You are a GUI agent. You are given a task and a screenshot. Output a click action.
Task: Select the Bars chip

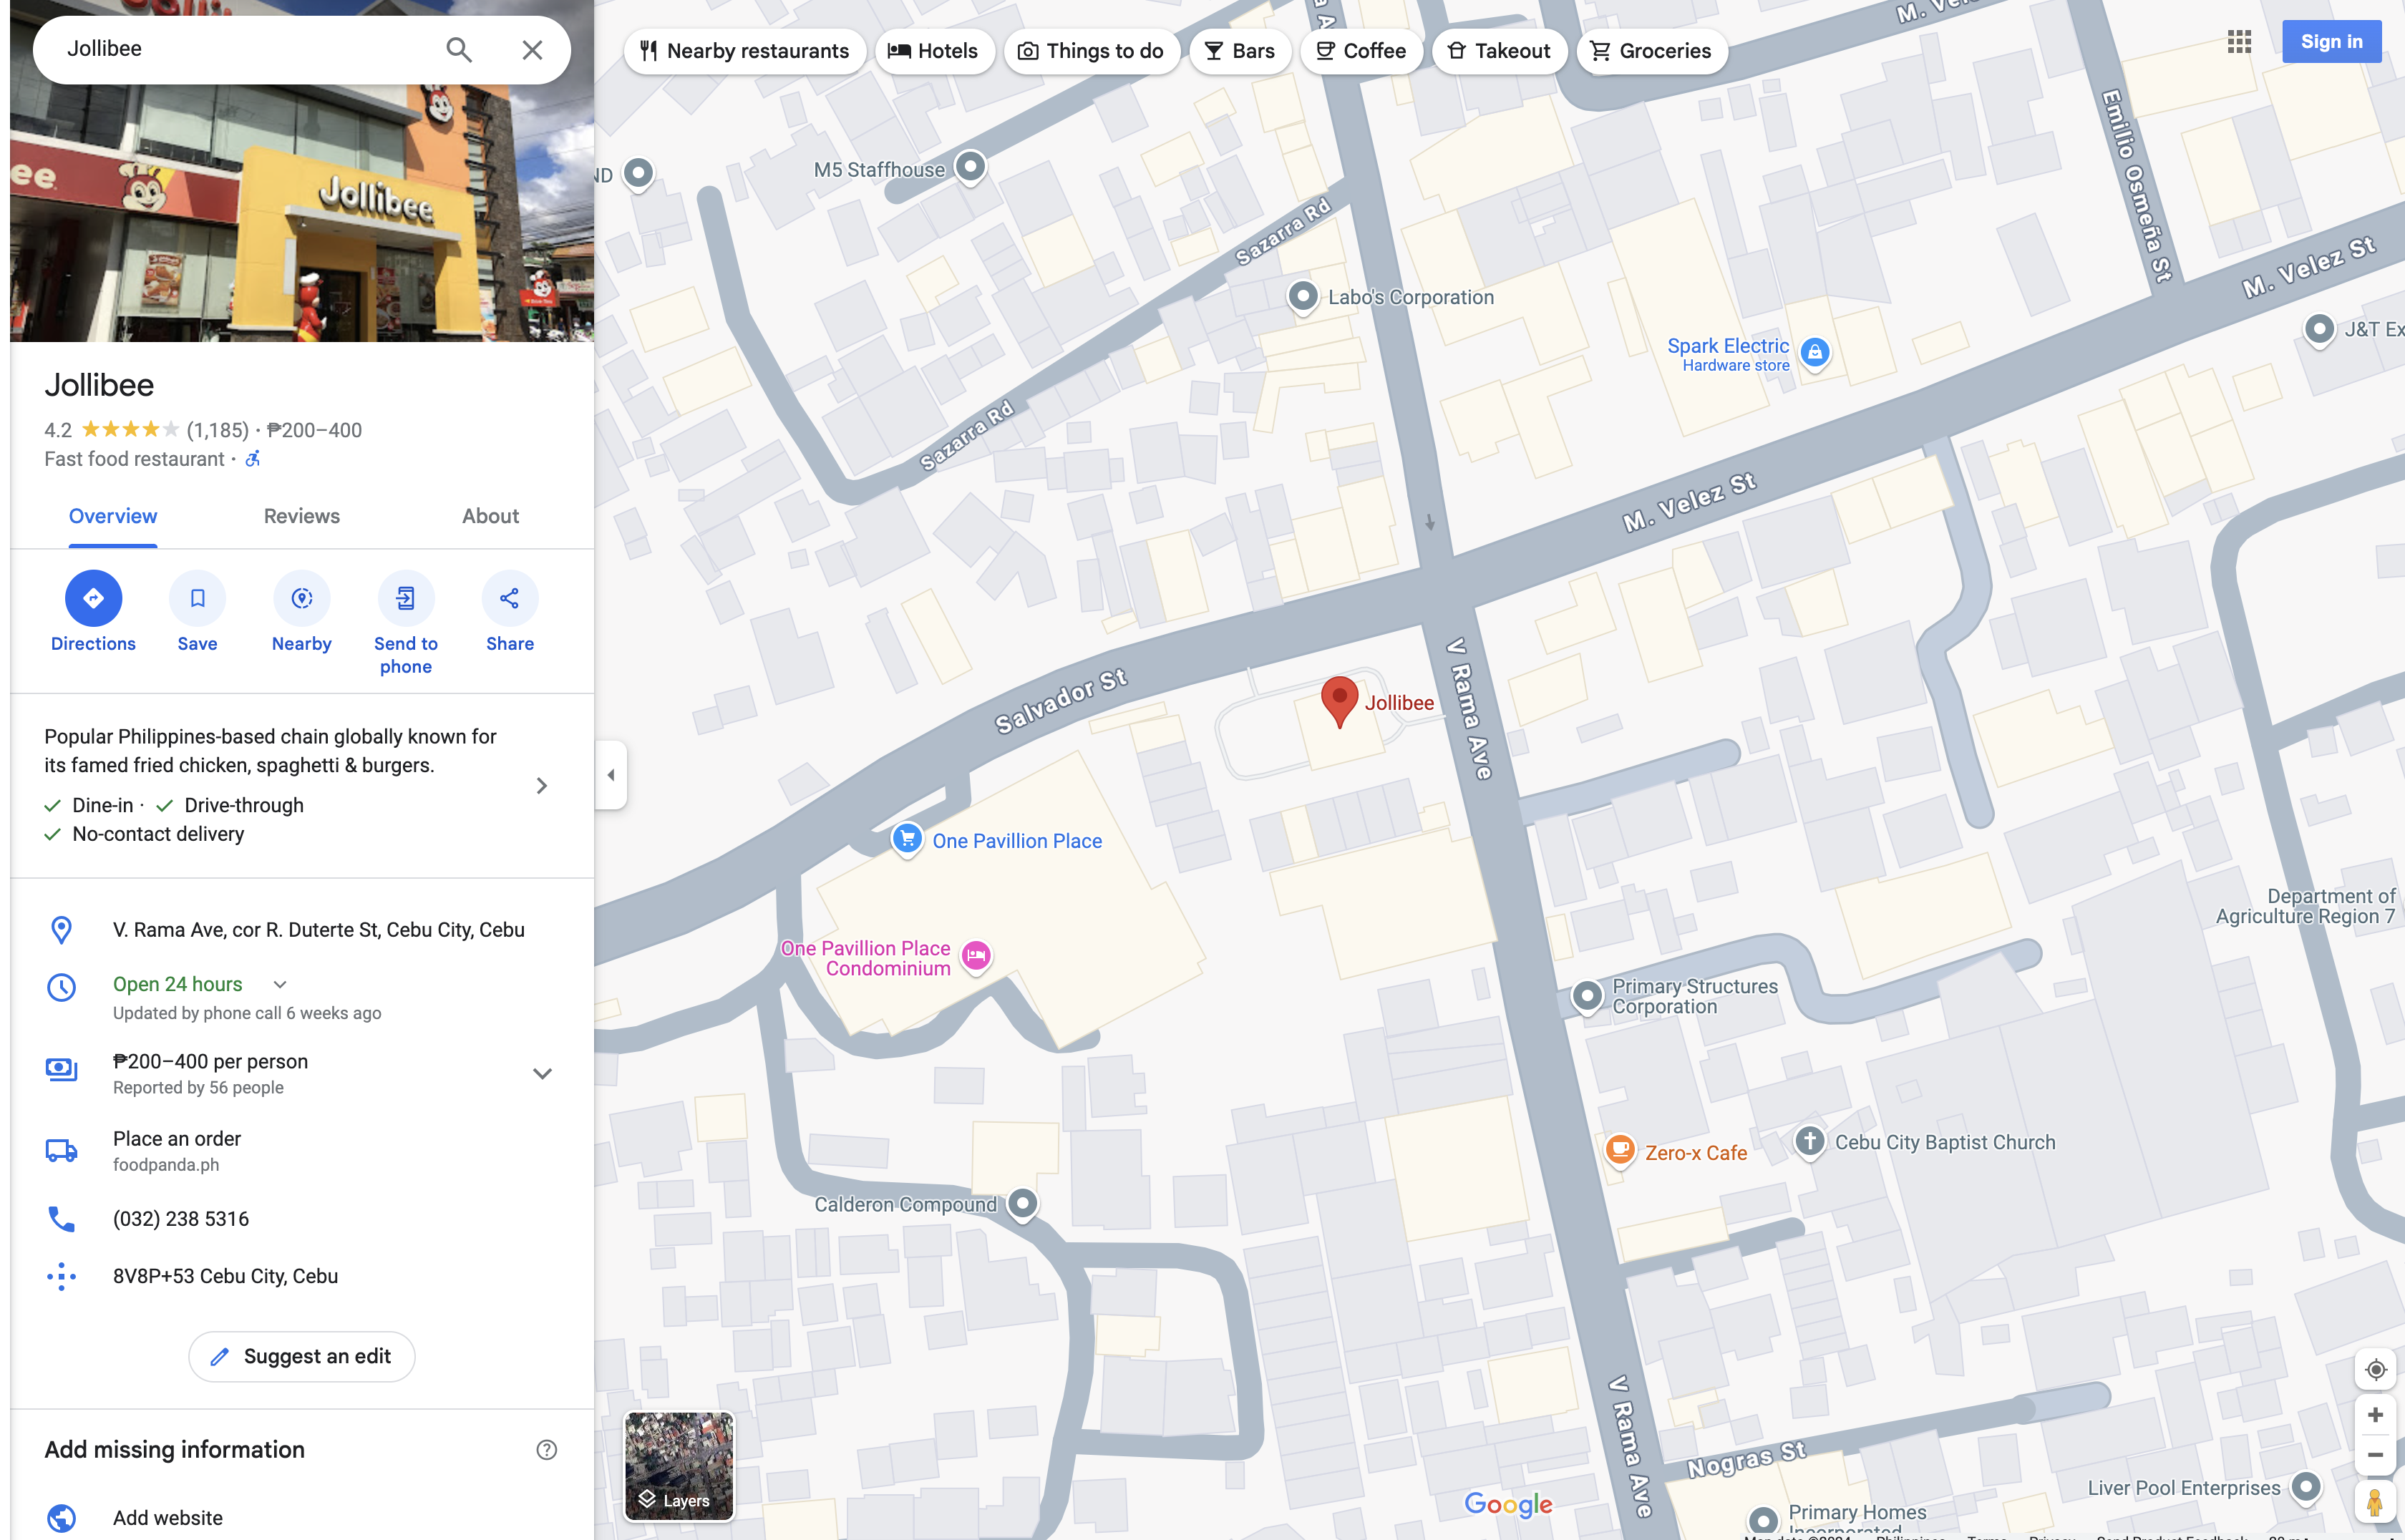pos(1240,51)
